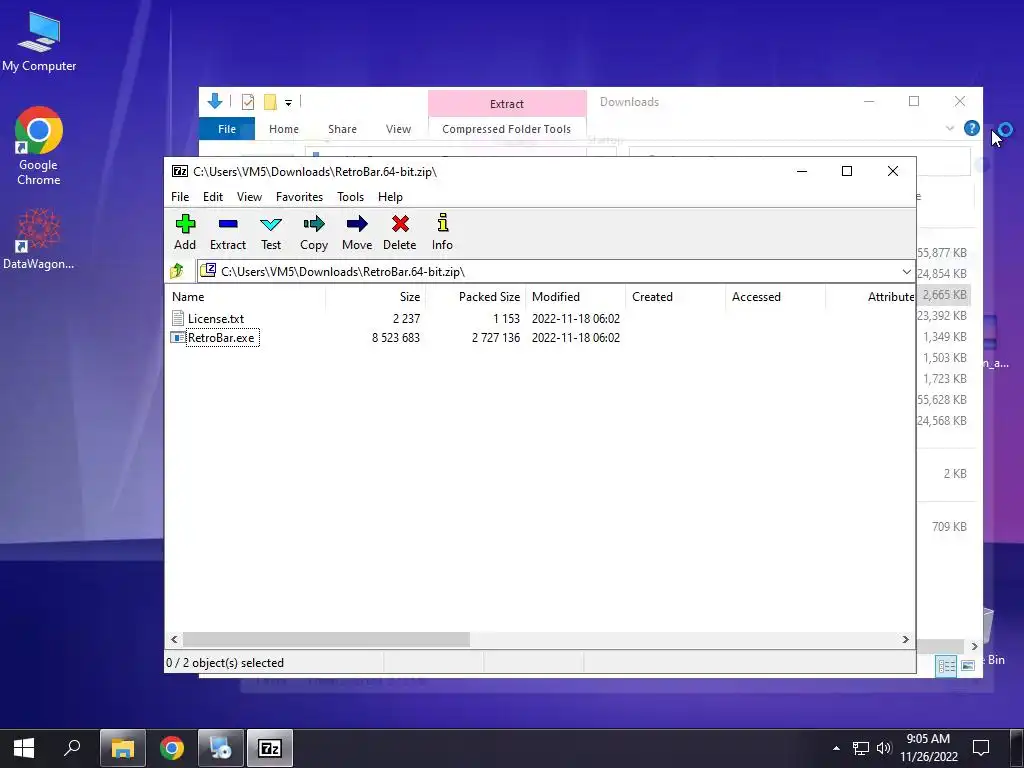Click the 709 KB entry in Explorer
The height and width of the screenshot is (768, 1024).
pos(949,526)
